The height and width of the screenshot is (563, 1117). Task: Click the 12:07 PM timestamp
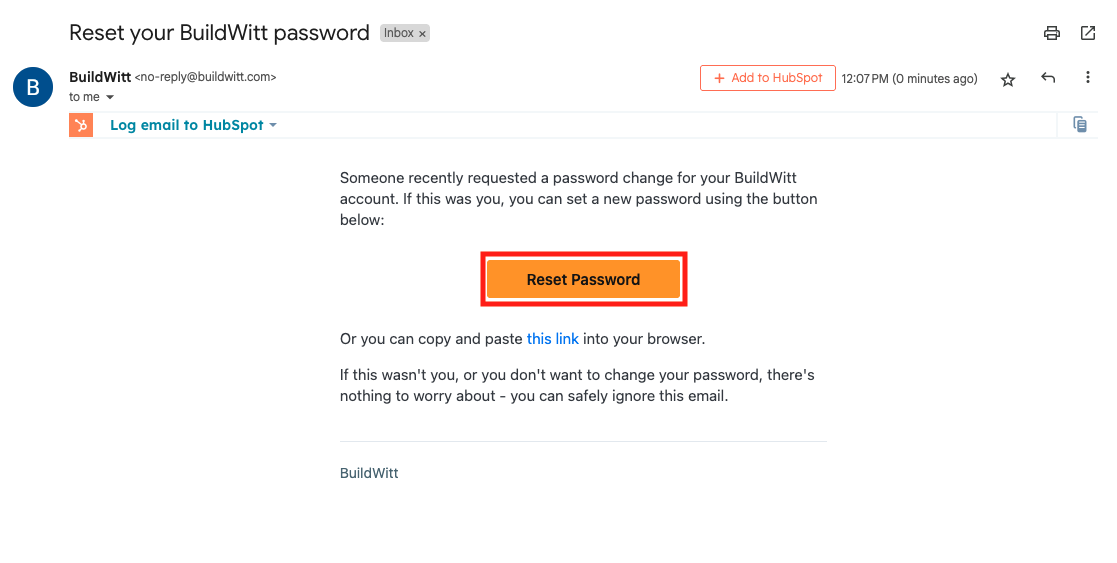point(865,79)
